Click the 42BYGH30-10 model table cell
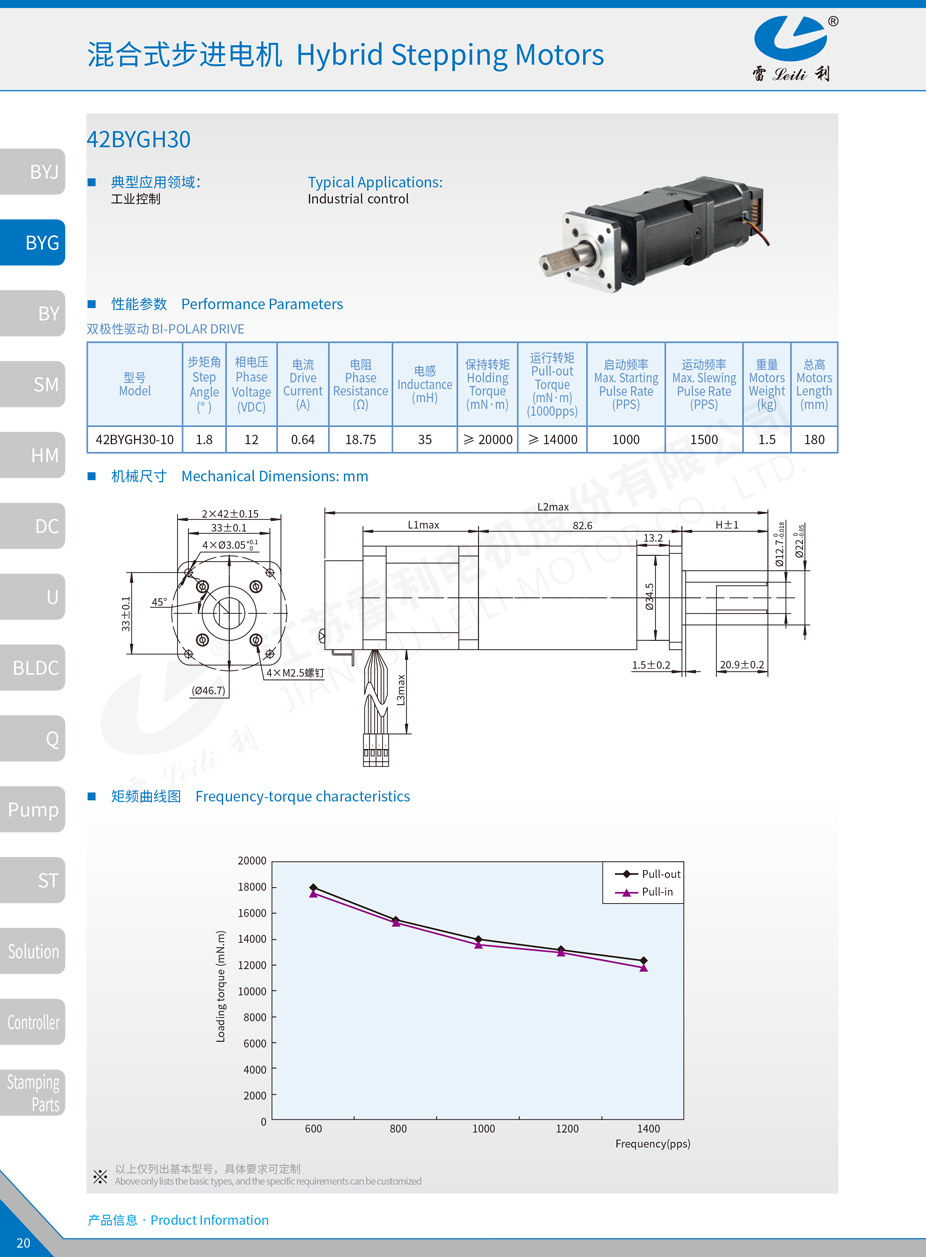 (134, 440)
